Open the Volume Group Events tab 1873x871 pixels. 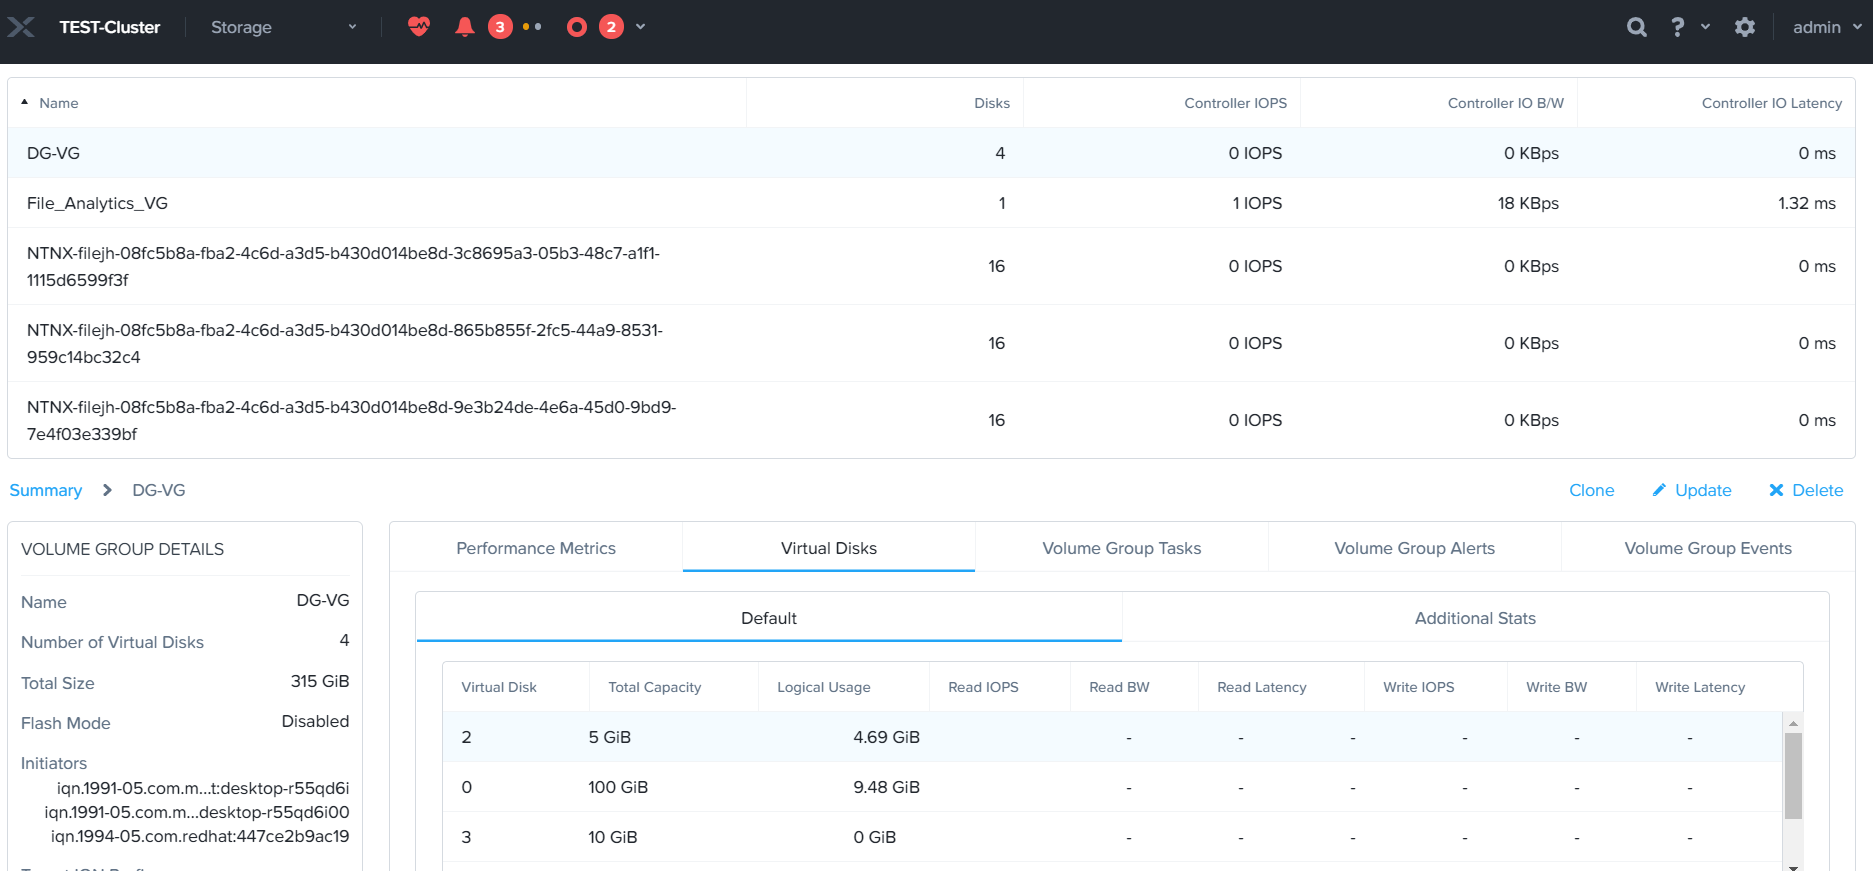click(x=1708, y=548)
